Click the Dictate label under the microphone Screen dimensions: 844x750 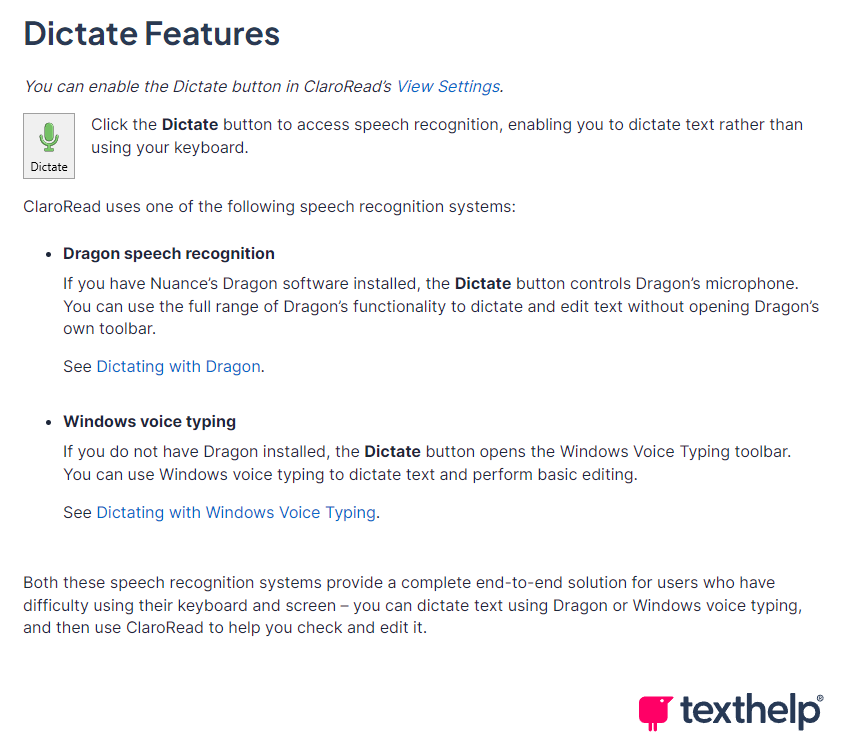pyautogui.click(x=49, y=167)
